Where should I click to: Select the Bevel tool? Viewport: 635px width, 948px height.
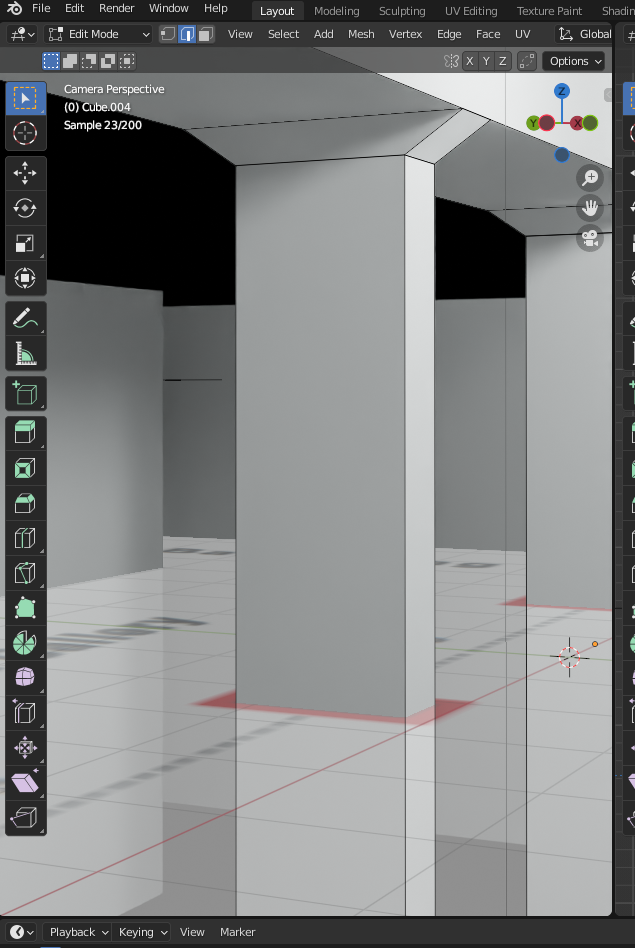[x=25, y=503]
